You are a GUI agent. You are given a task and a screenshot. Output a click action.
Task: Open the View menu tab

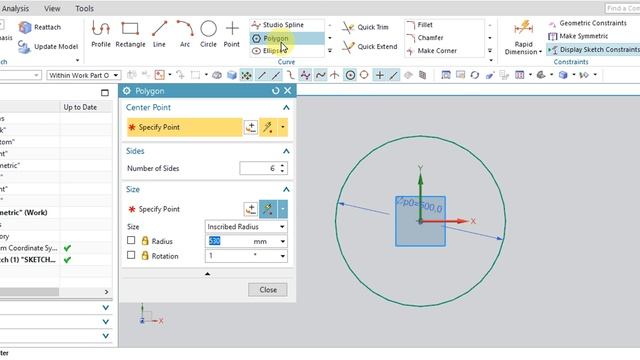tap(52, 8)
